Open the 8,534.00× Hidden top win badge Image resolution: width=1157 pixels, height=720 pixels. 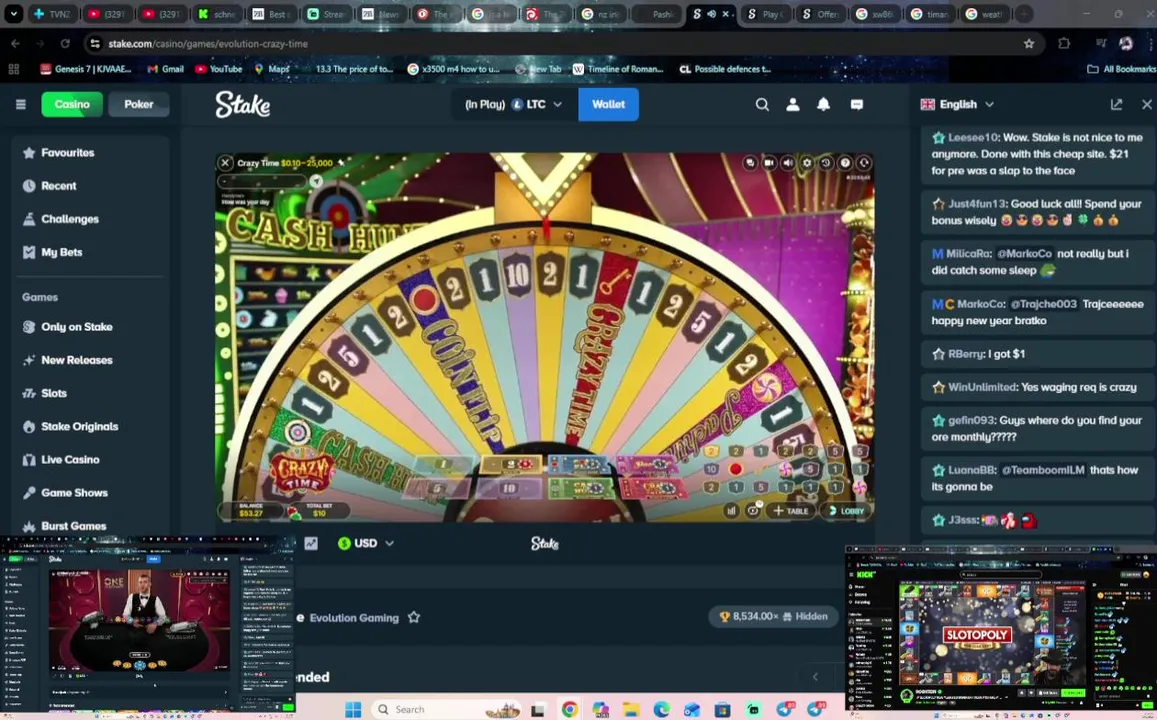tap(773, 616)
